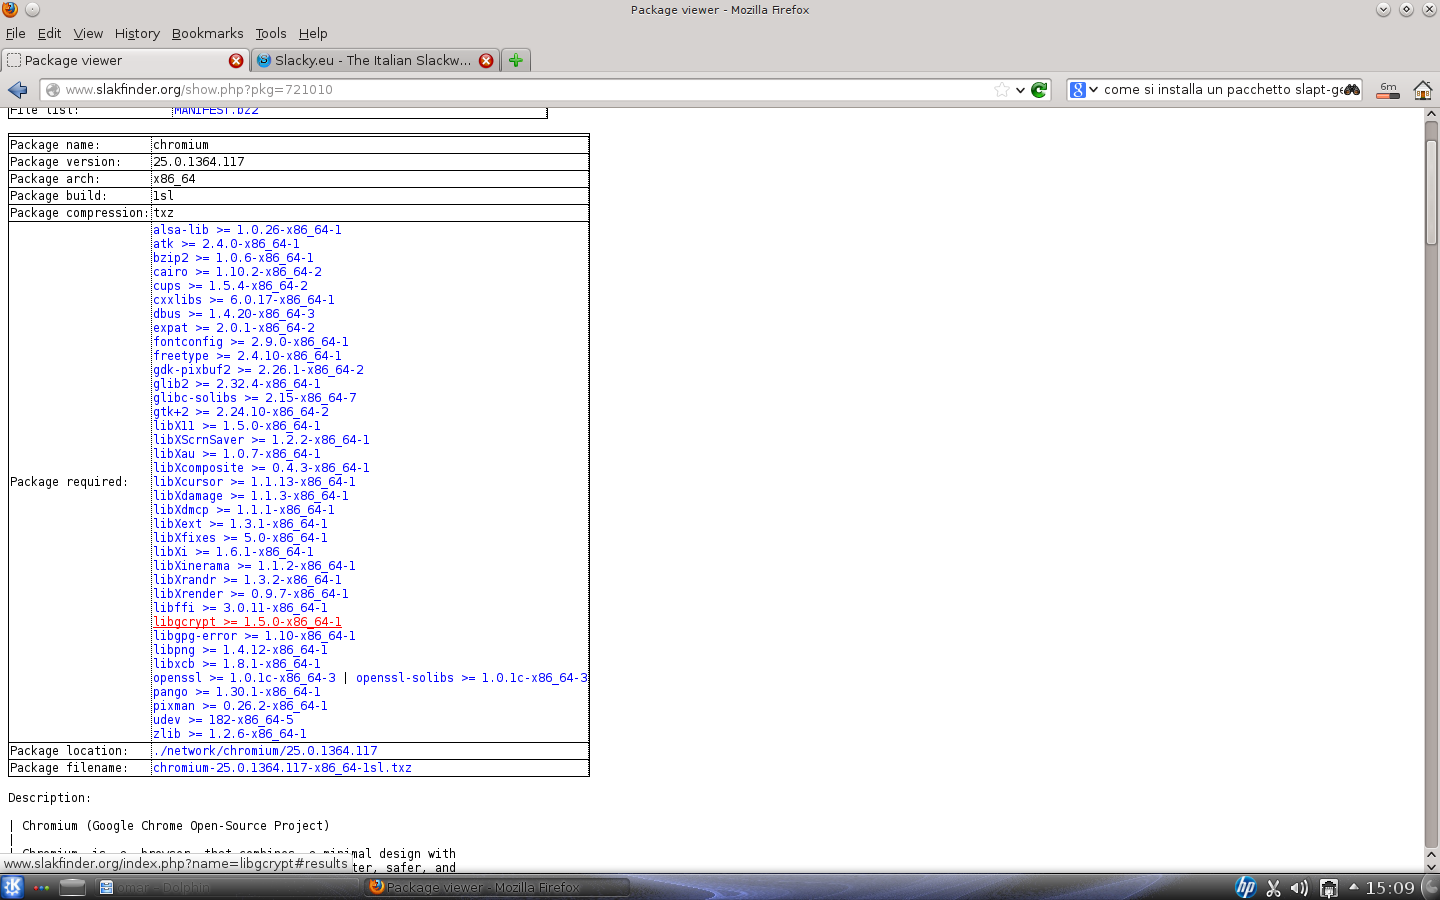Open the View menu

pyautogui.click(x=88, y=33)
